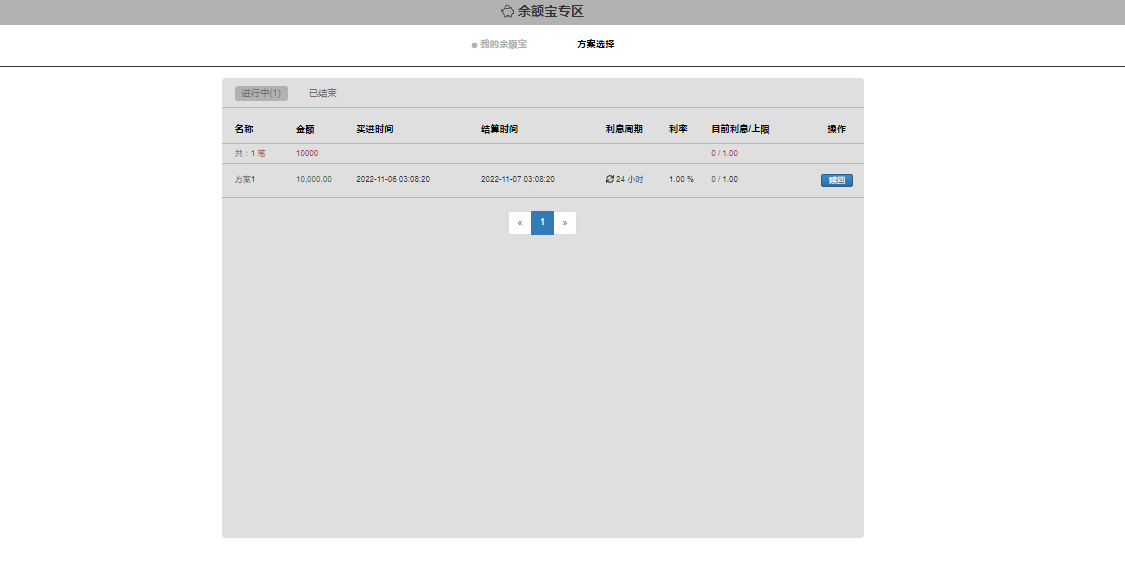Click the 余额宝专区 page title
Viewport: 1125px width, 575px height.
point(550,12)
